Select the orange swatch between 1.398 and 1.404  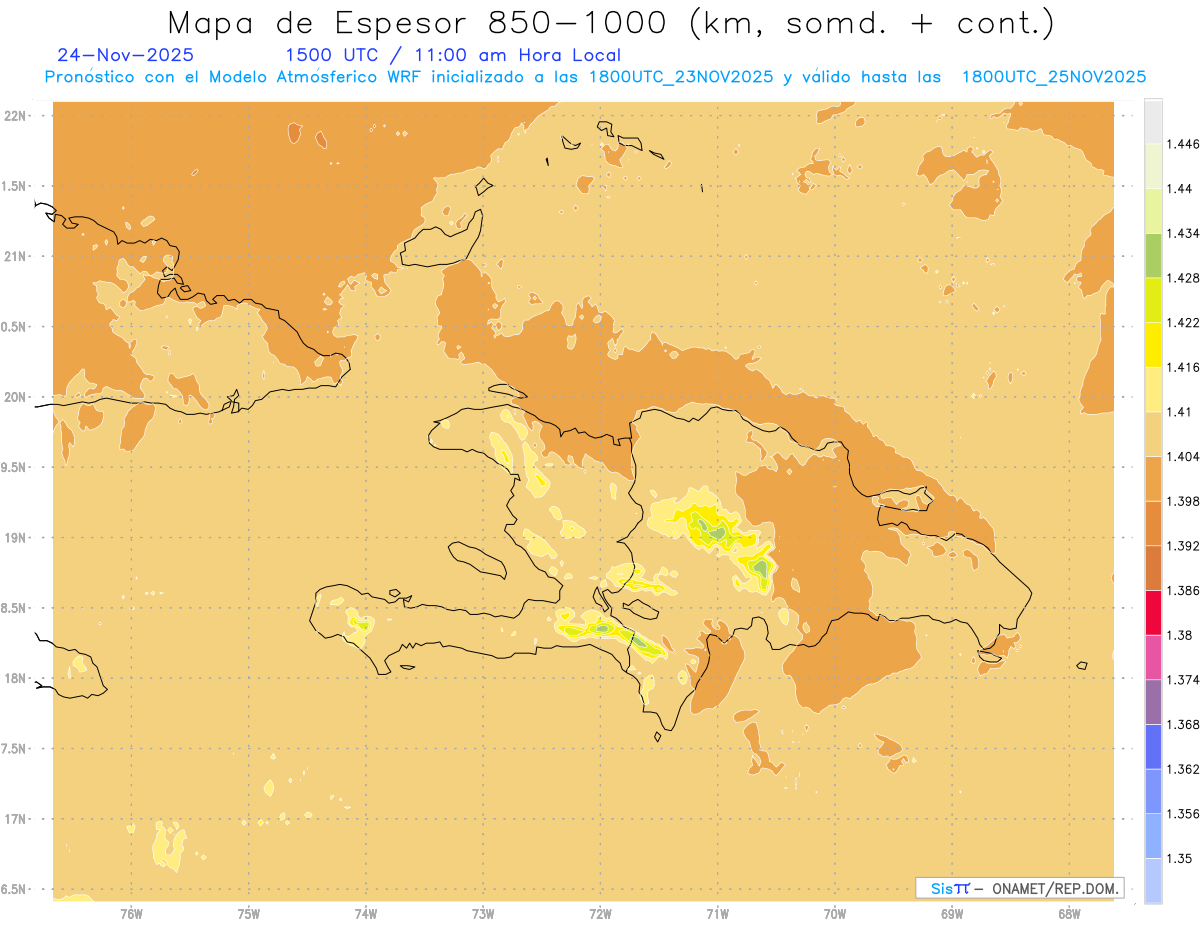tap(1153, 478)
